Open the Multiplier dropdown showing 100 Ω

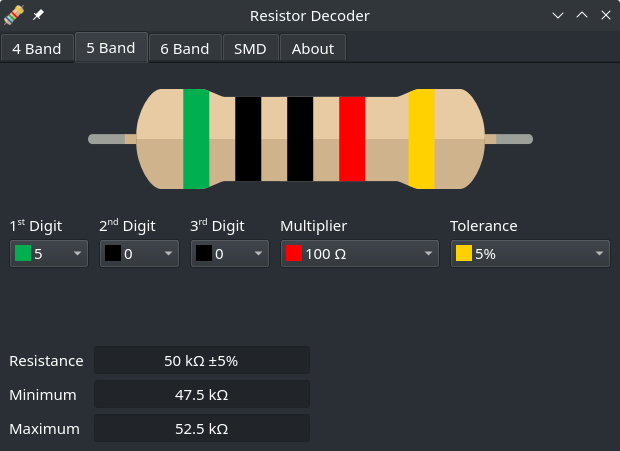click(359, 254)
